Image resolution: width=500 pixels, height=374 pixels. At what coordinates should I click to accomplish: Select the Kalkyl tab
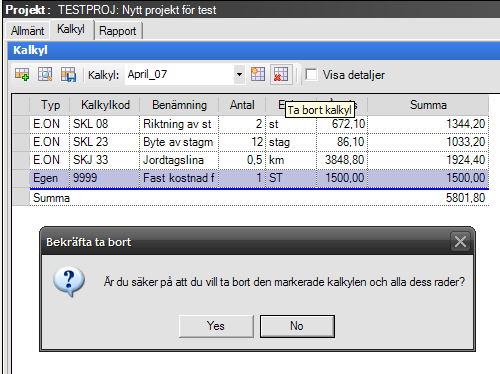pos(71,29)
